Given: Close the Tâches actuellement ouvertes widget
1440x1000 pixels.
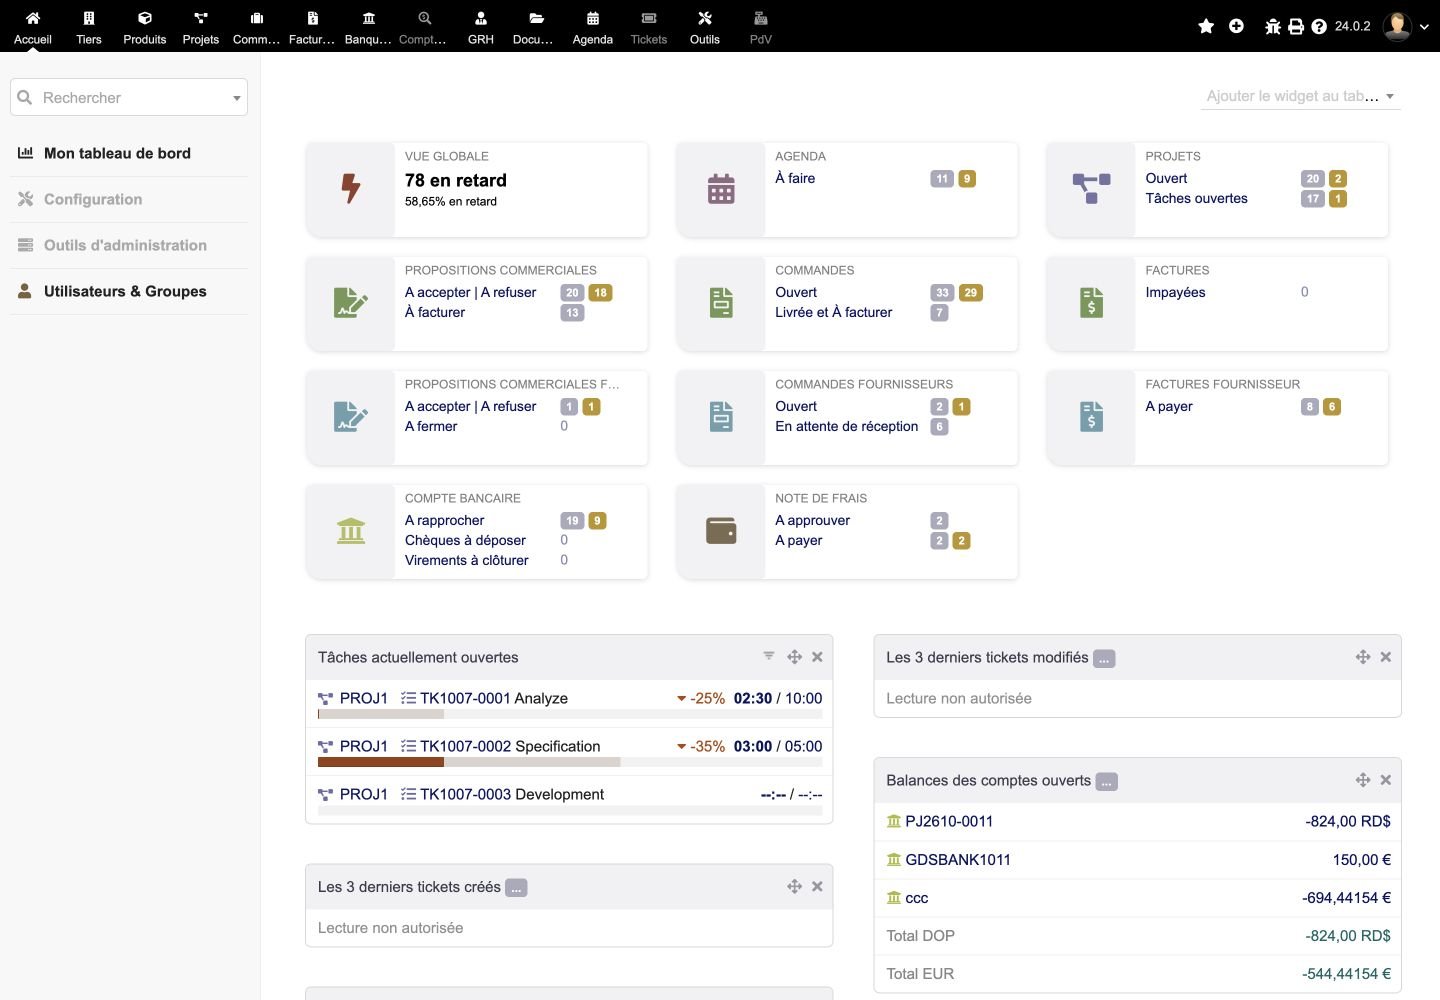Looking at the screenshot, I should (817, 657).
